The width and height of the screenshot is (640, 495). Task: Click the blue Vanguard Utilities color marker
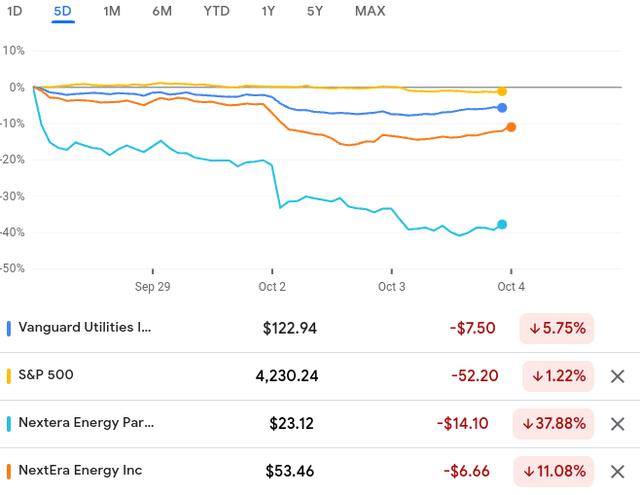click(9, 328)
